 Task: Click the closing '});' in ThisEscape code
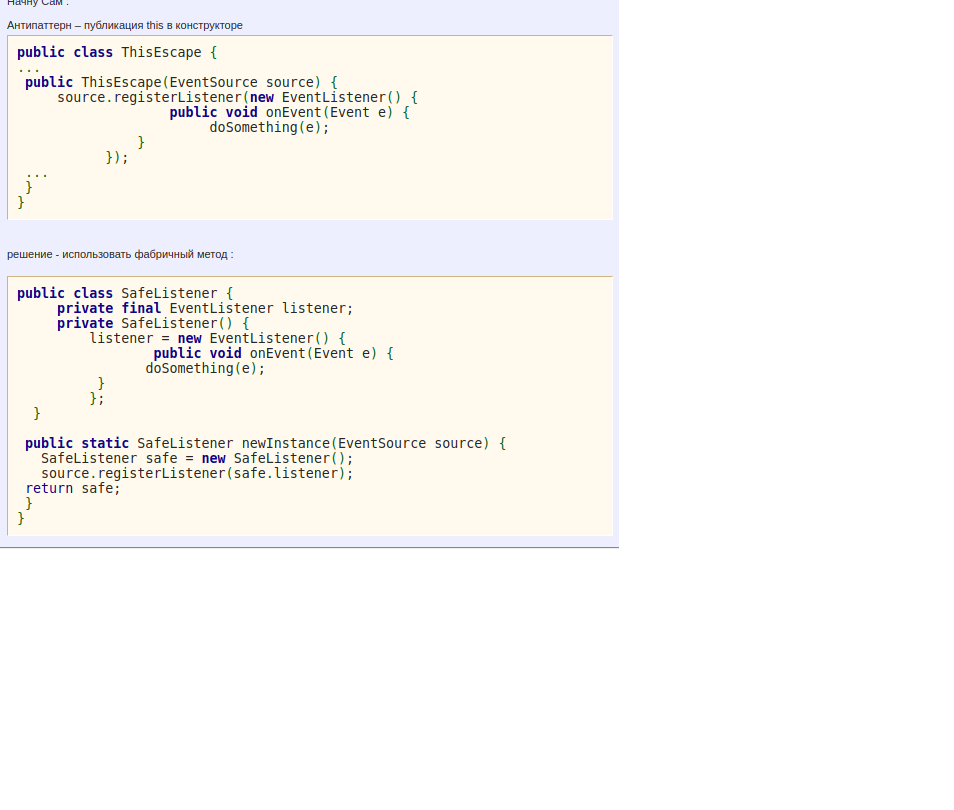click(x=117, y=157)
